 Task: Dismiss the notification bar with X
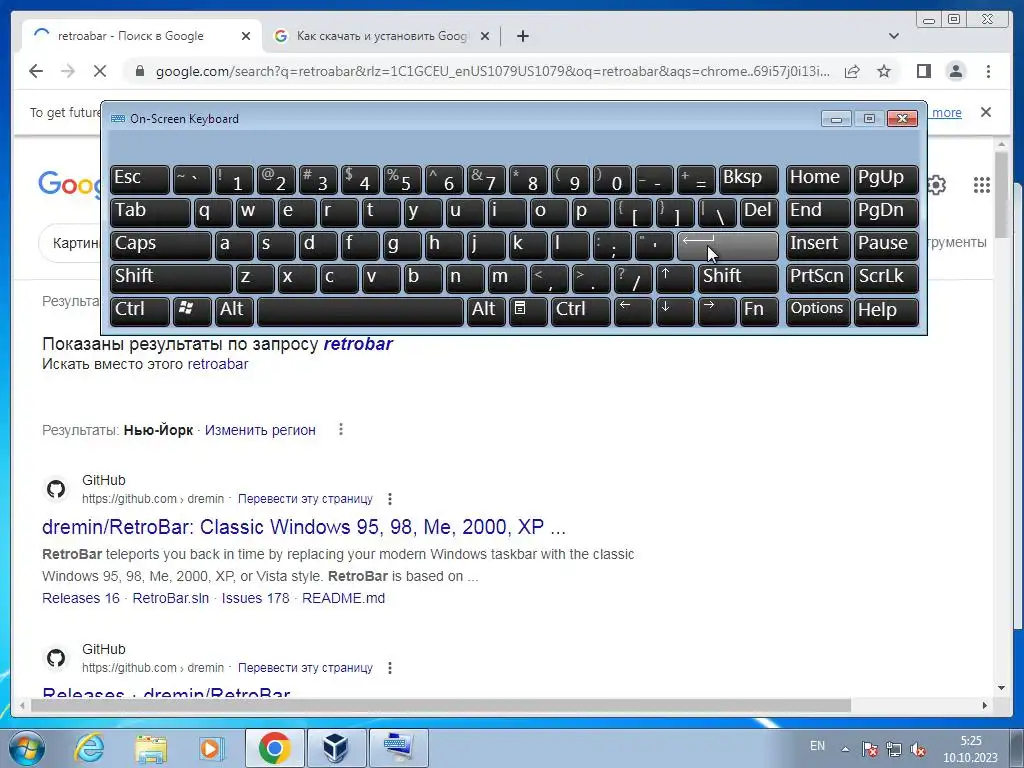(986, 112)
